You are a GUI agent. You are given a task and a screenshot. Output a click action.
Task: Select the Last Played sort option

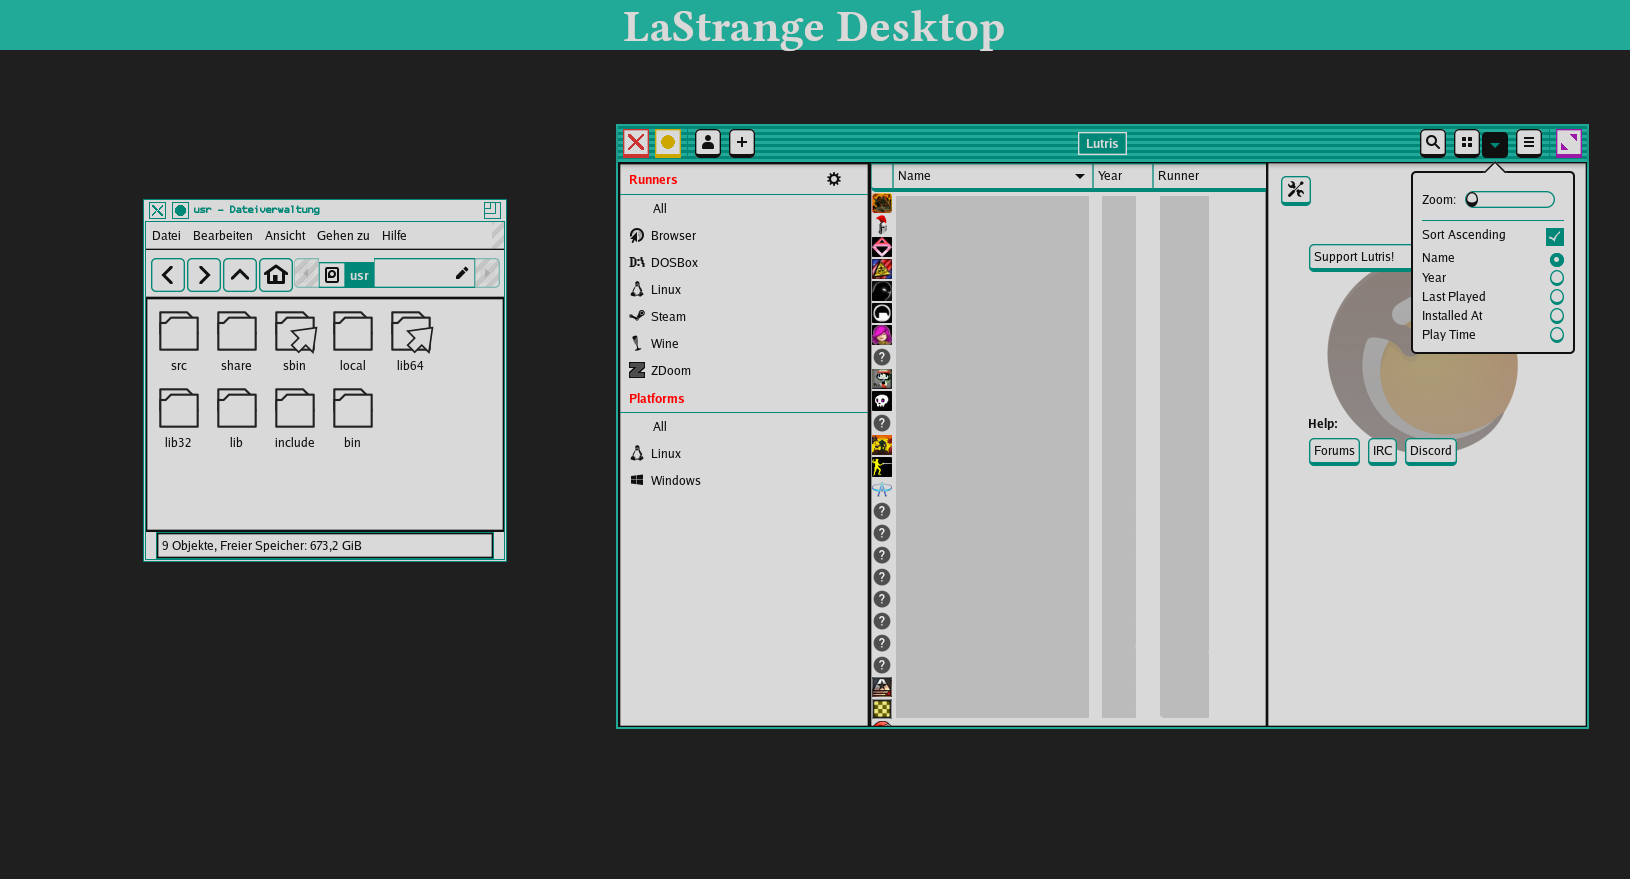click(x=1557, y=297)
